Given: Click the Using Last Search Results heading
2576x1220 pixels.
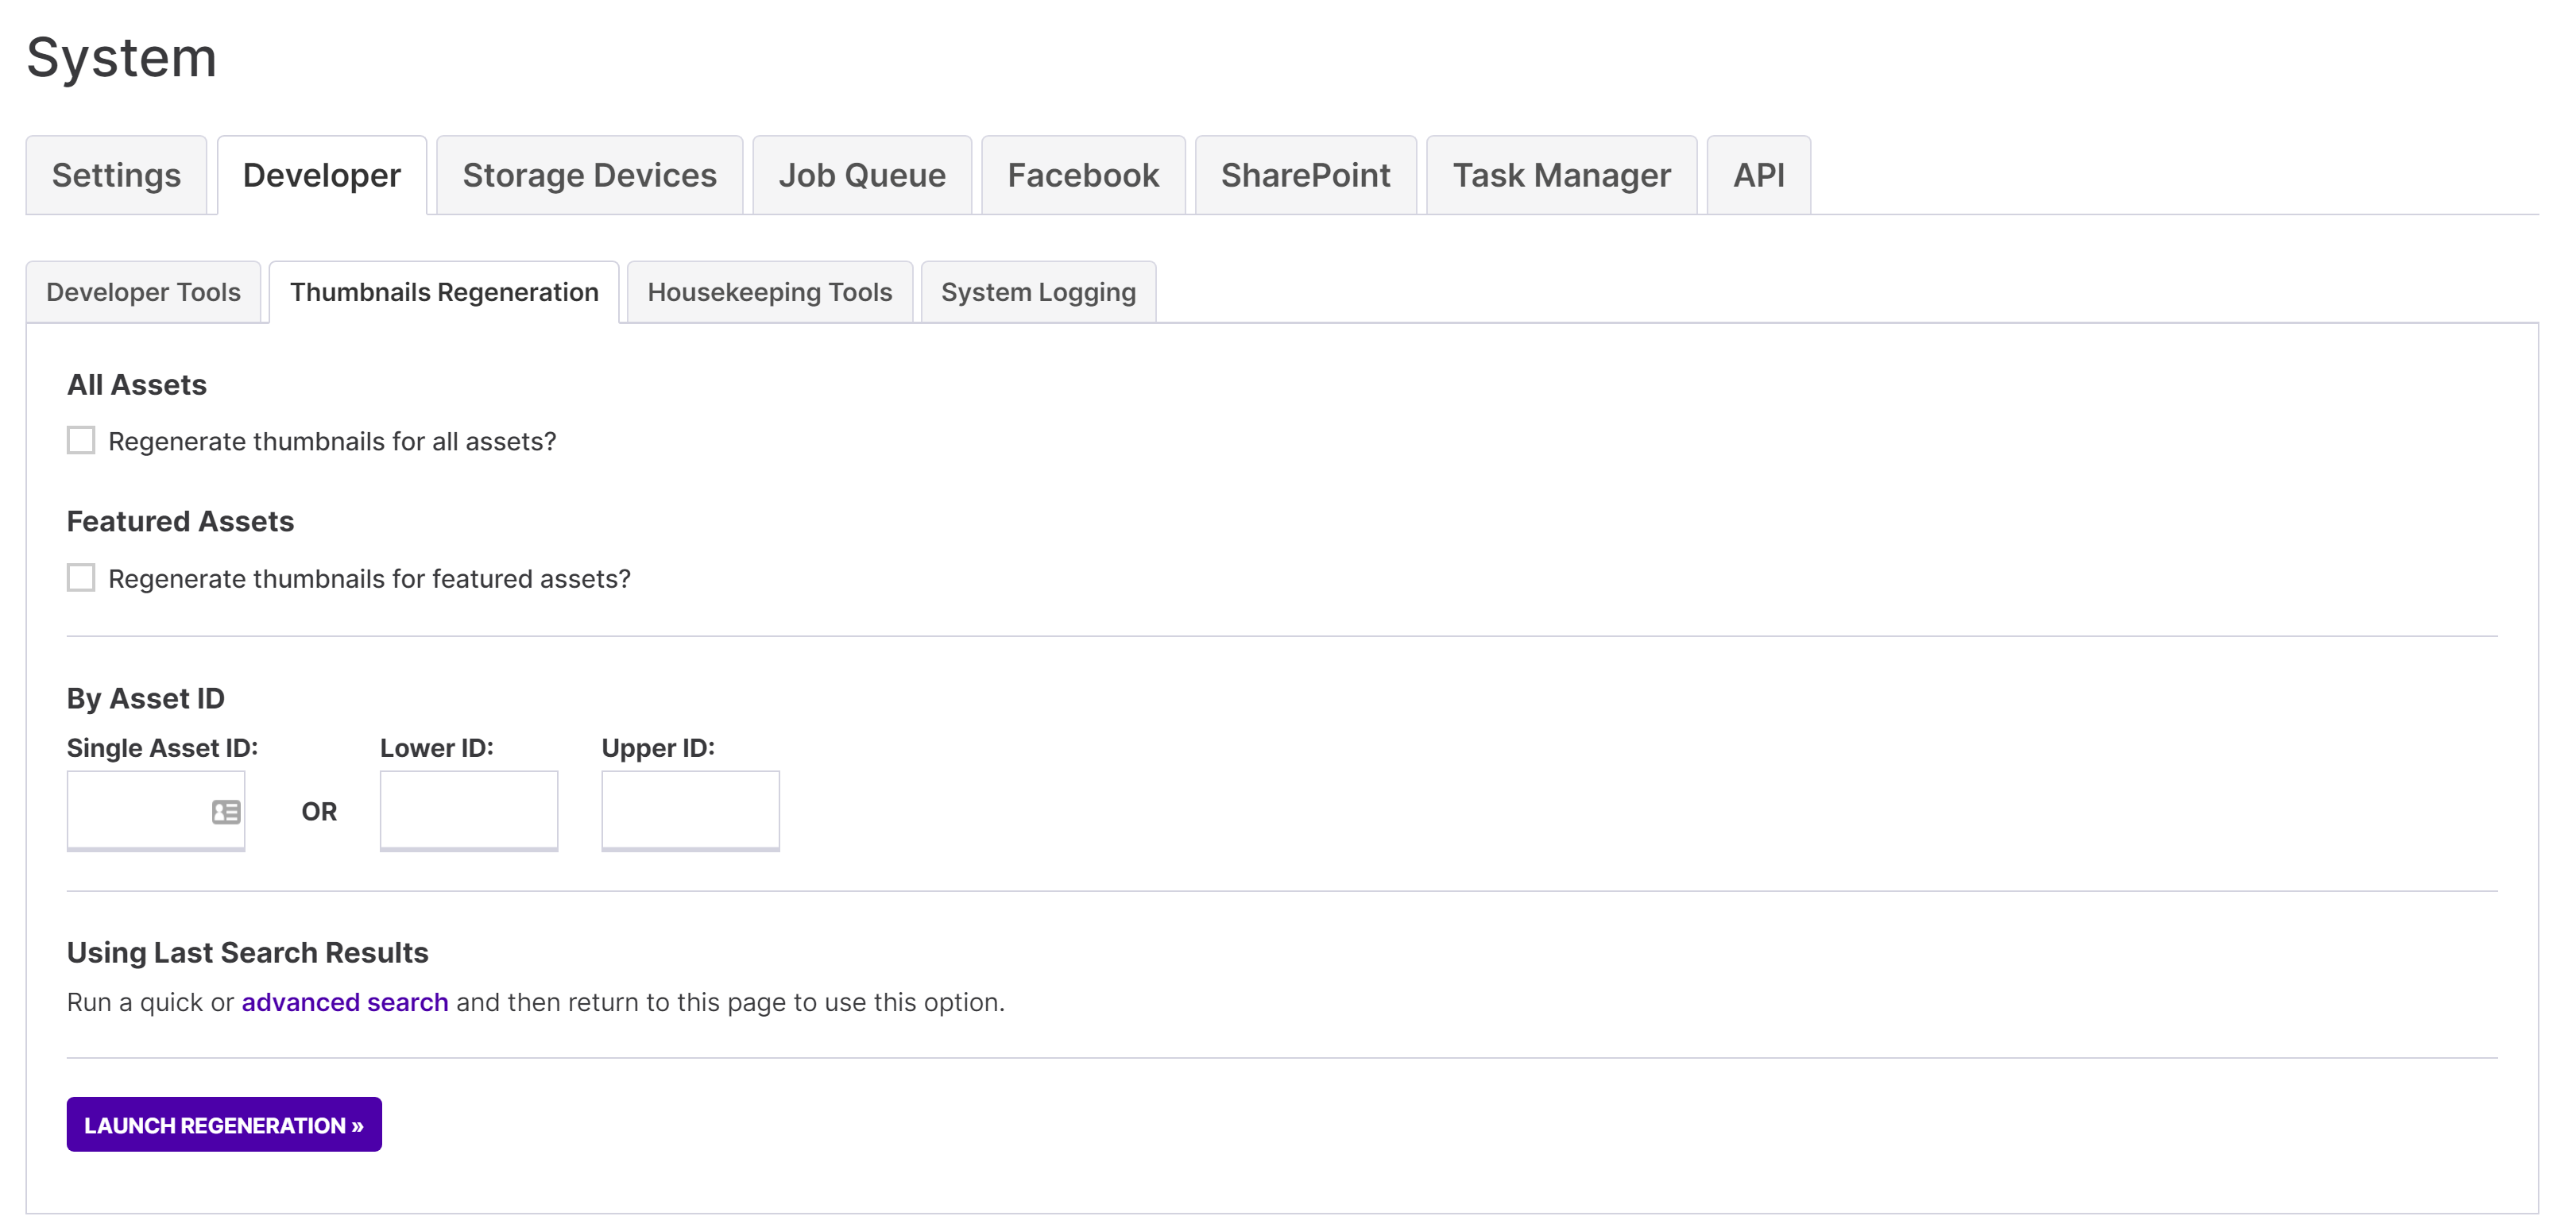Looking at the screenshot, I should (x=248, y=953).
